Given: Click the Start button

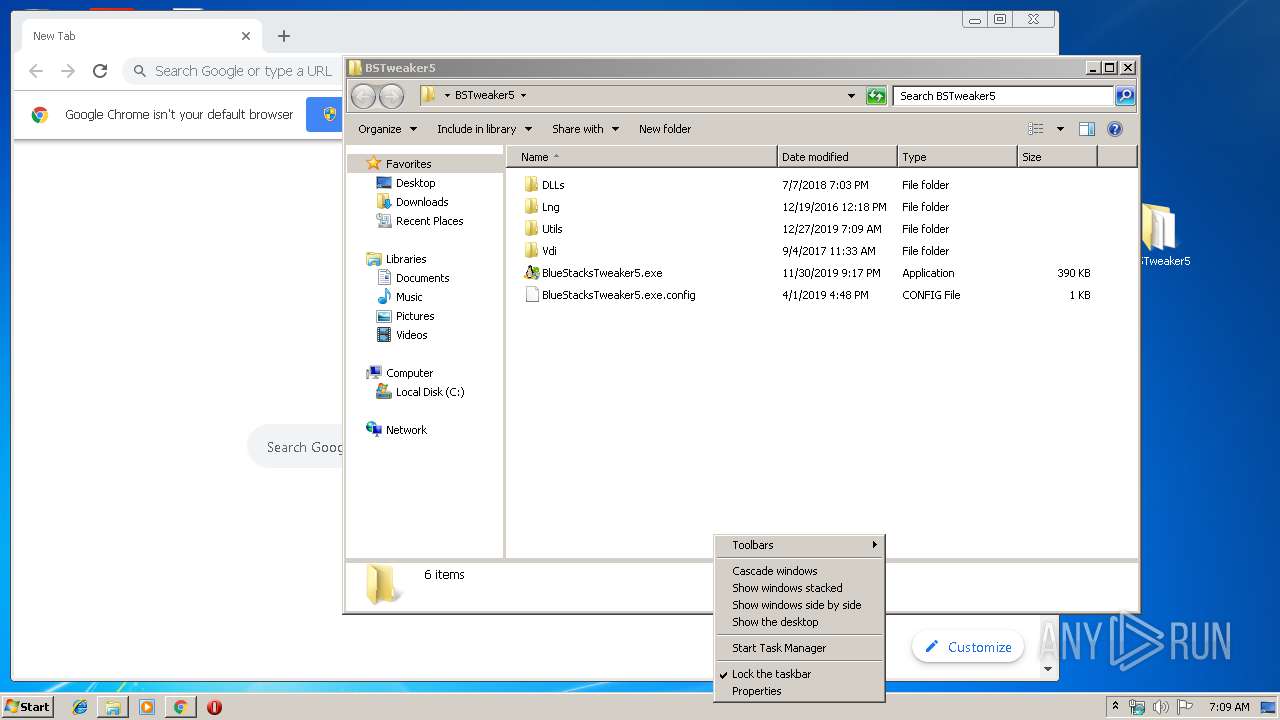Looking at the screenshot, I should coord(28,707).
